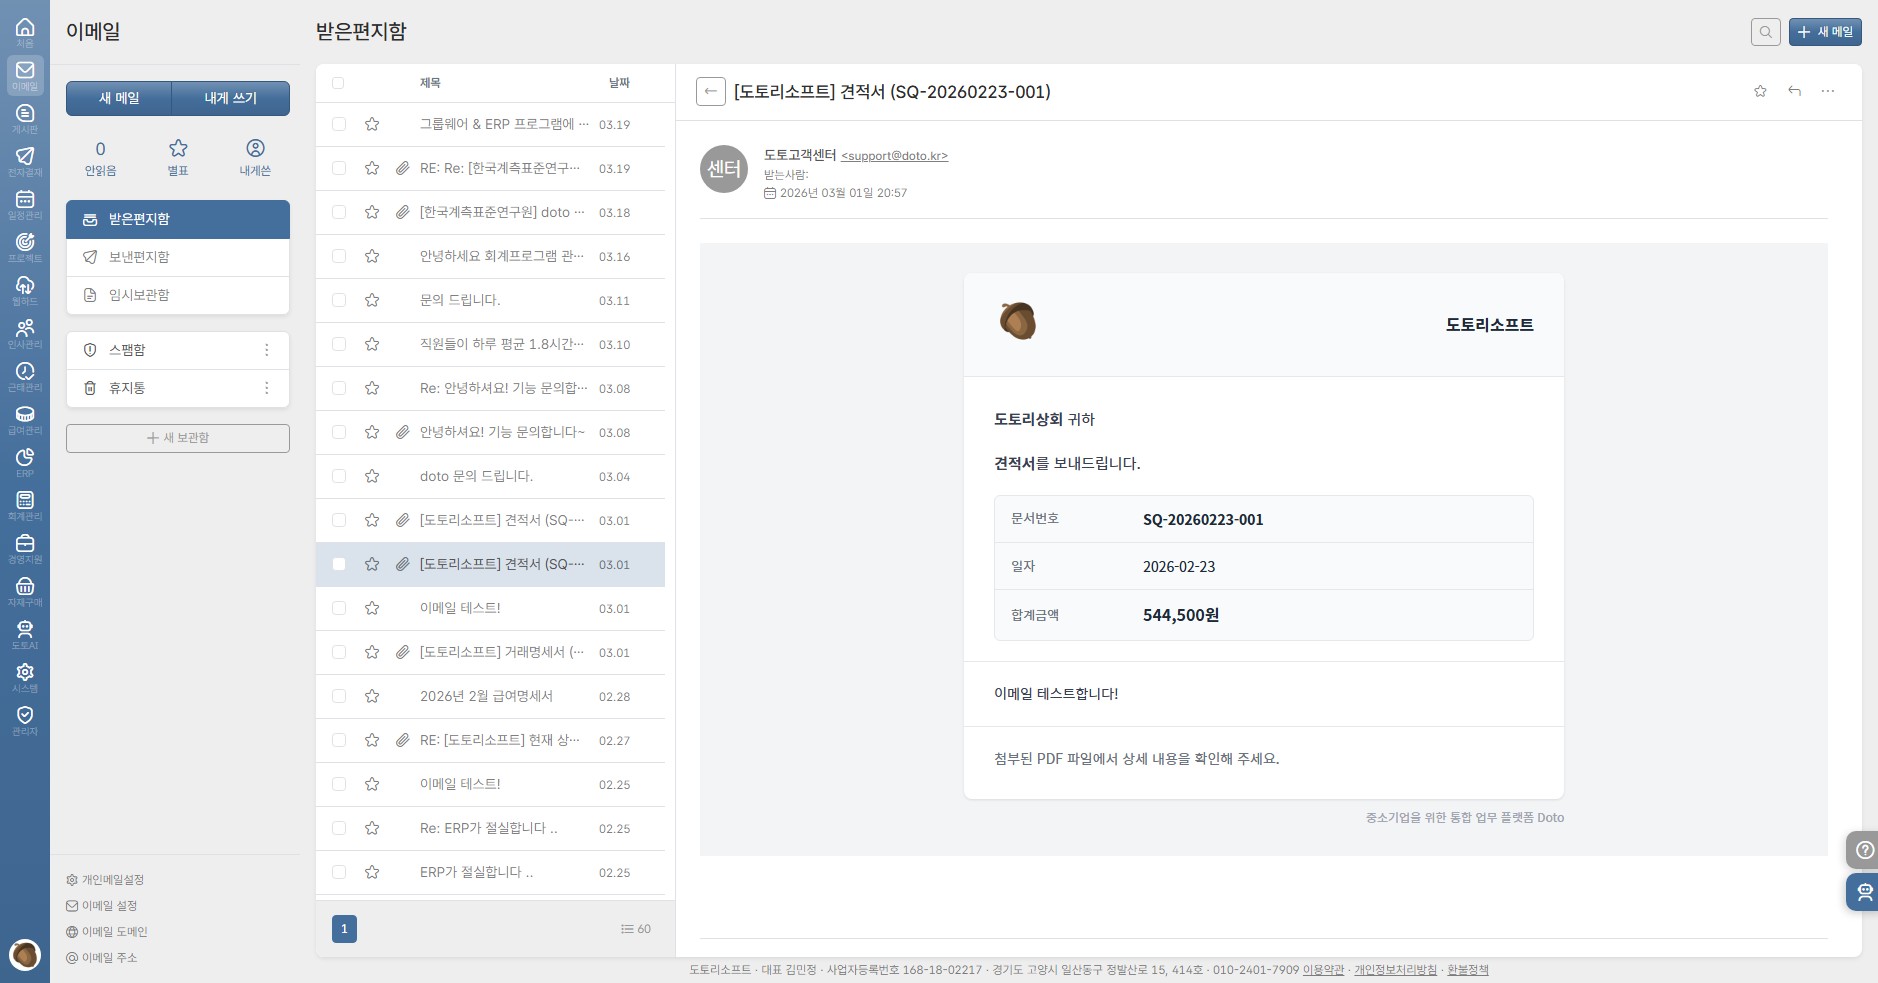Viewport: 1878px width, 983px height.
Task: Check the box for '이메일 테스트!' 03.01 email
Action: click(x=339, y=608)
